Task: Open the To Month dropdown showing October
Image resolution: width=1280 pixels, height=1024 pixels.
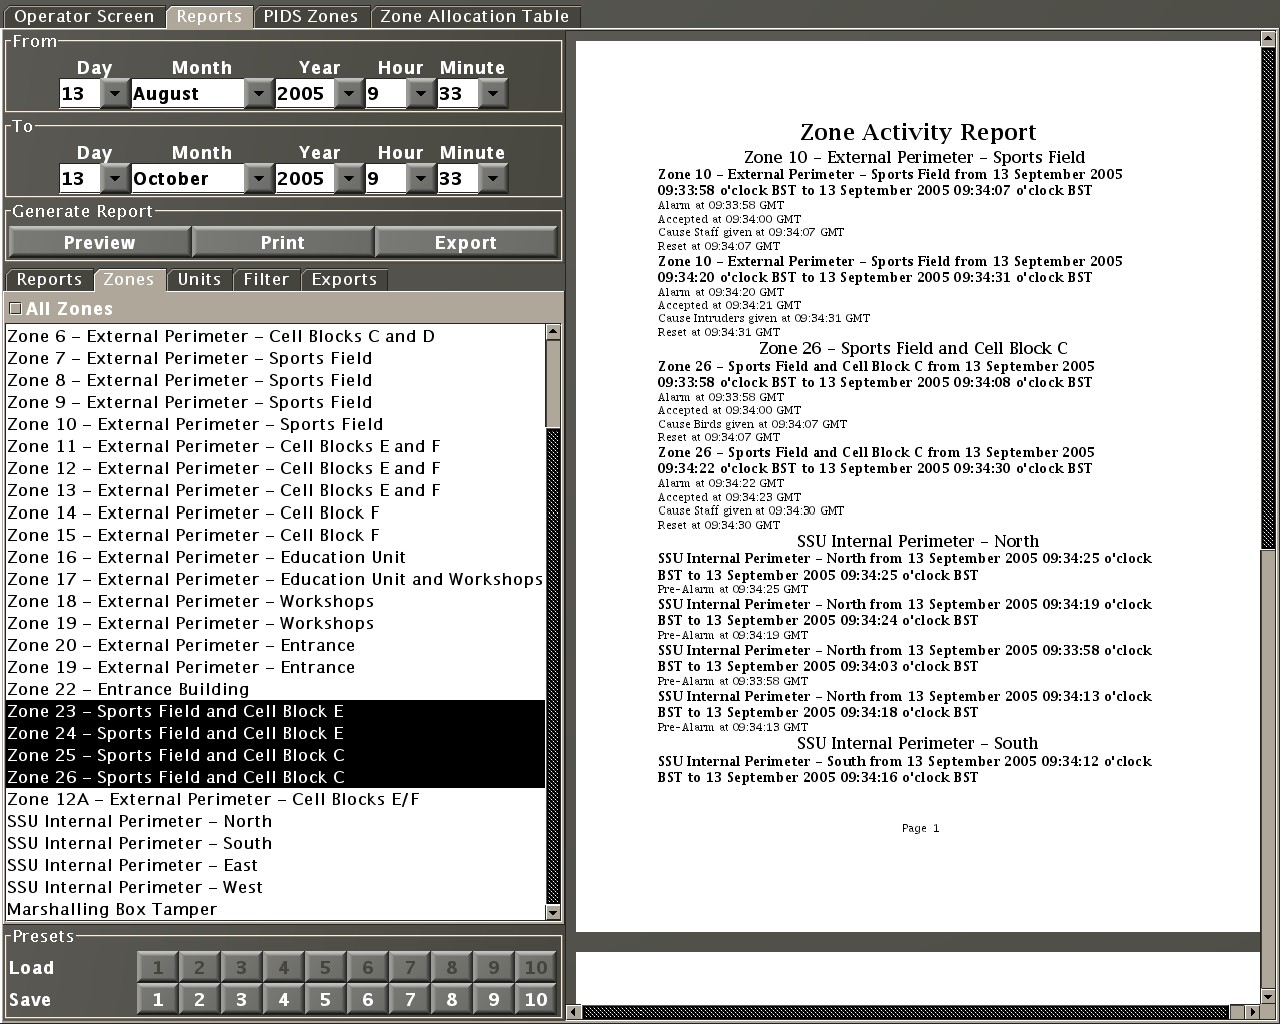Action: [259, 179]
